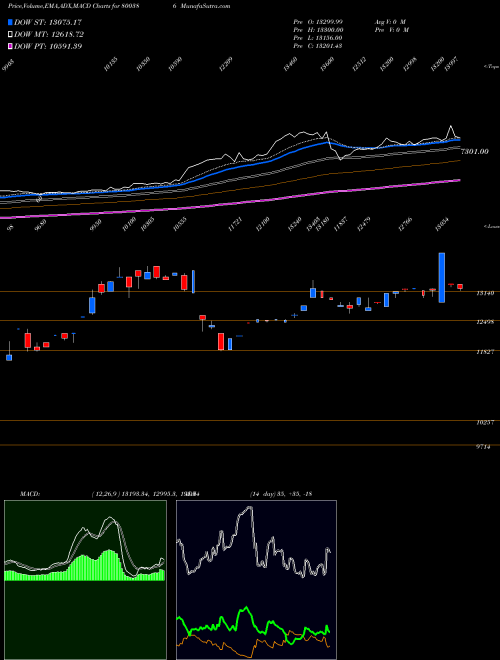Viewport: 500px width, 660px height.
Task: Click the 11827 price level label
Action: [484, 352]
